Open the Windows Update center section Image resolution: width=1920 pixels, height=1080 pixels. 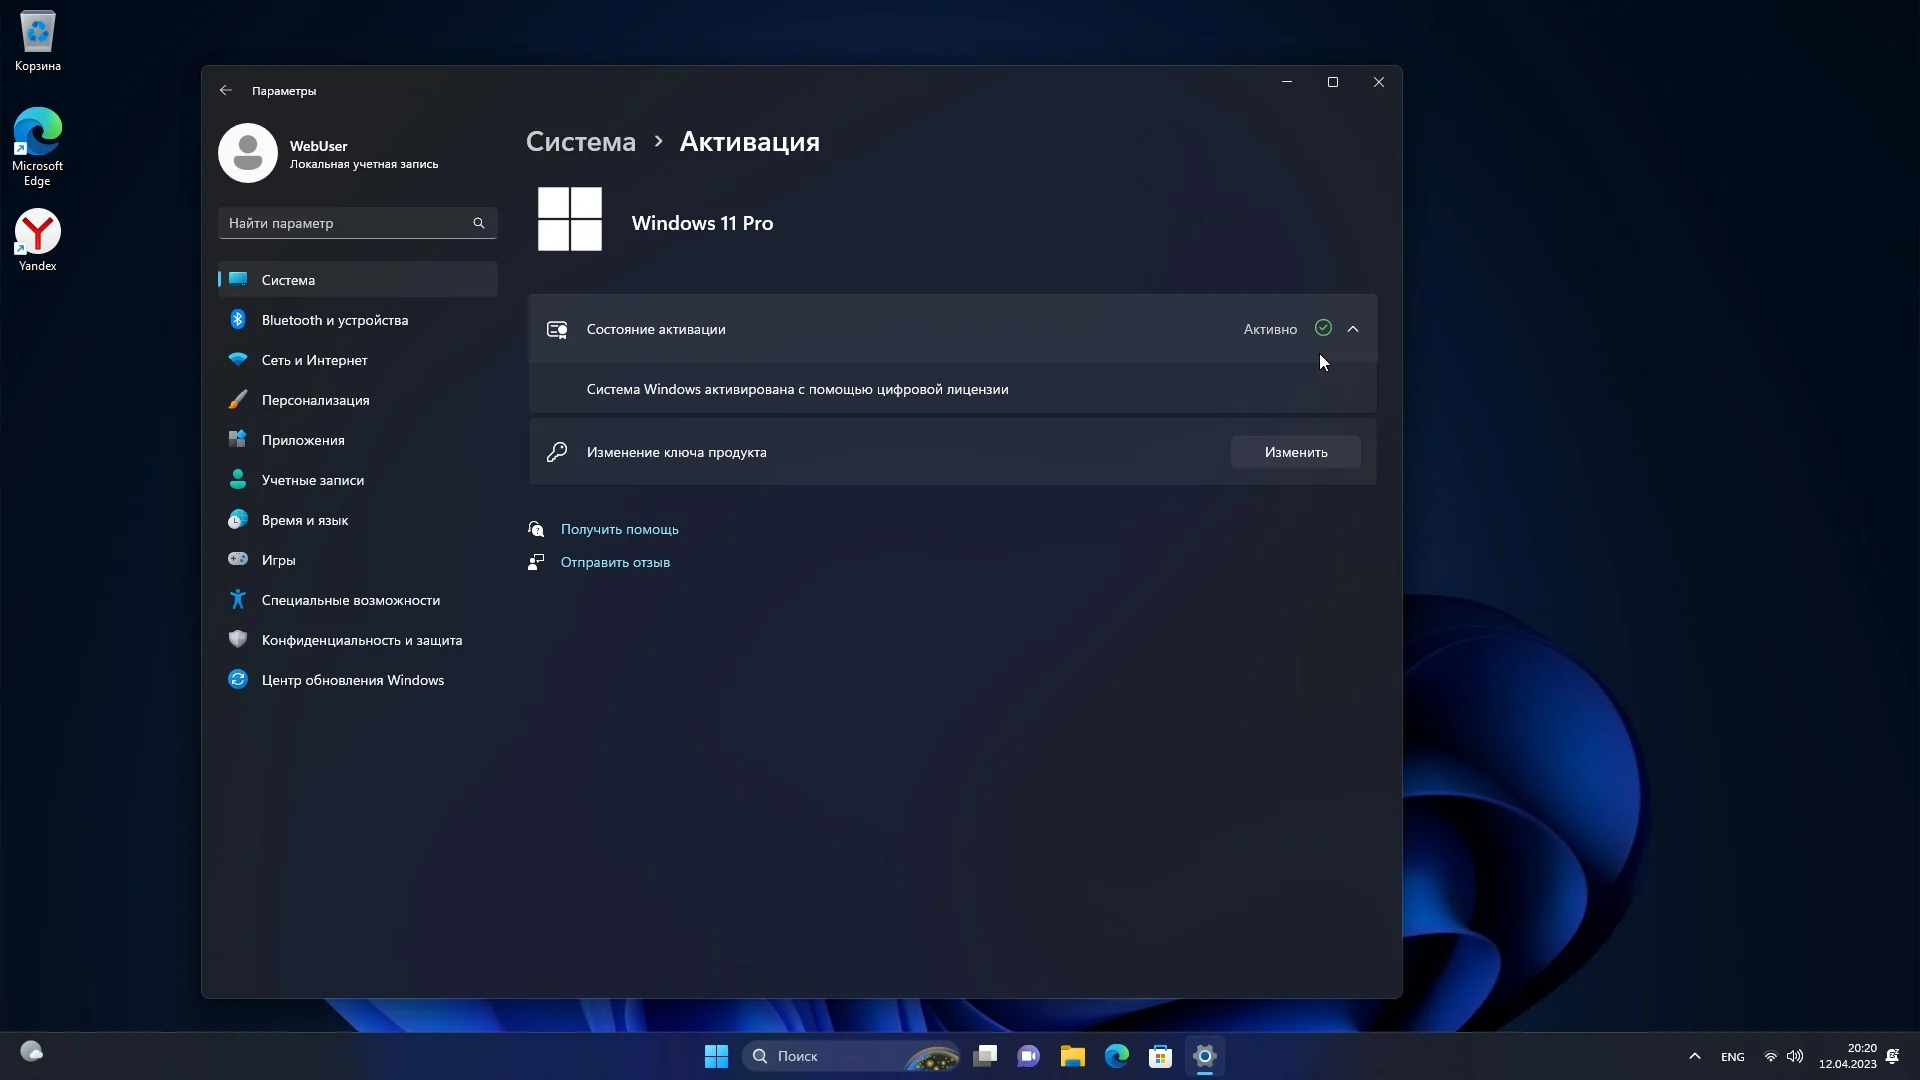352,680
